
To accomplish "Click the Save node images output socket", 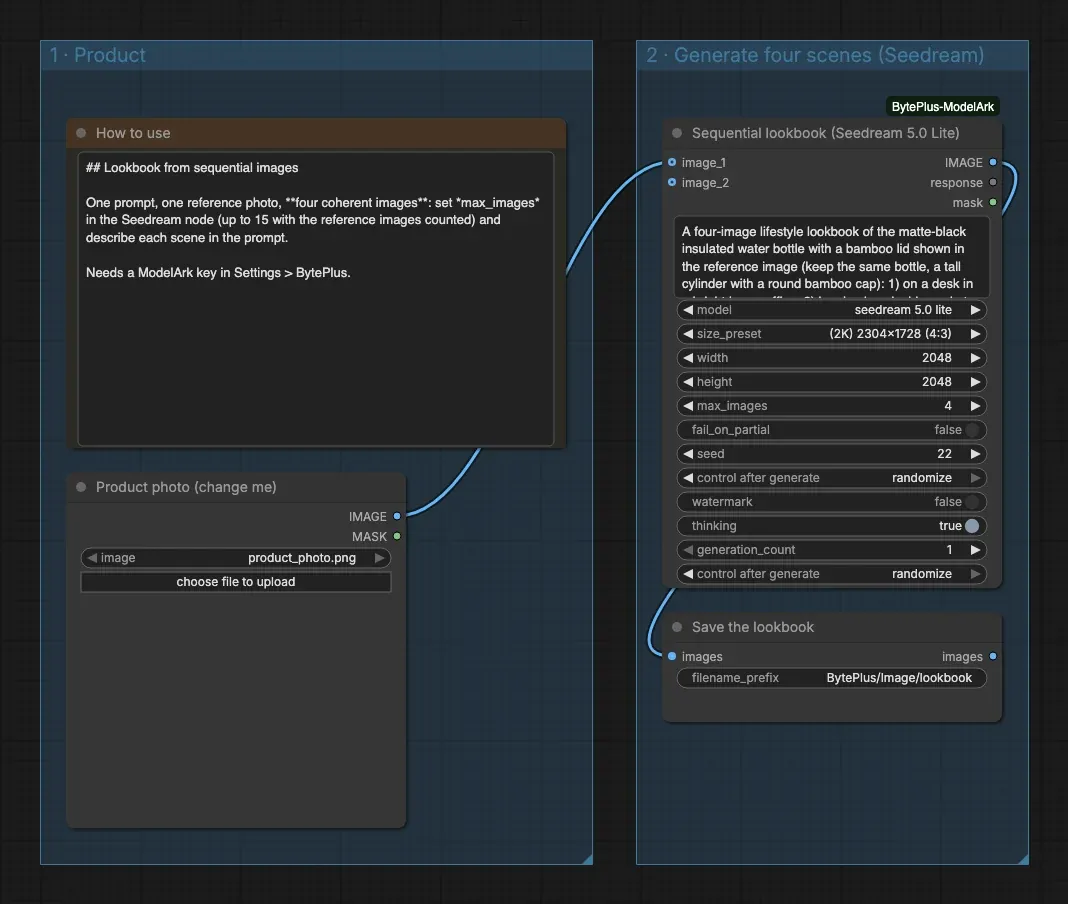I will 993,656.
